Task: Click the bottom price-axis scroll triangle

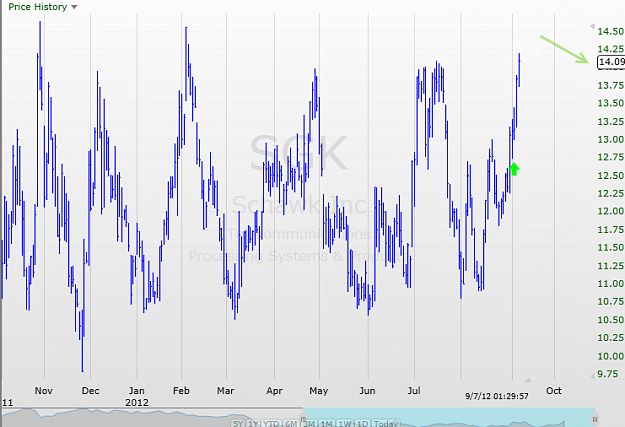Action: [592, 376]
